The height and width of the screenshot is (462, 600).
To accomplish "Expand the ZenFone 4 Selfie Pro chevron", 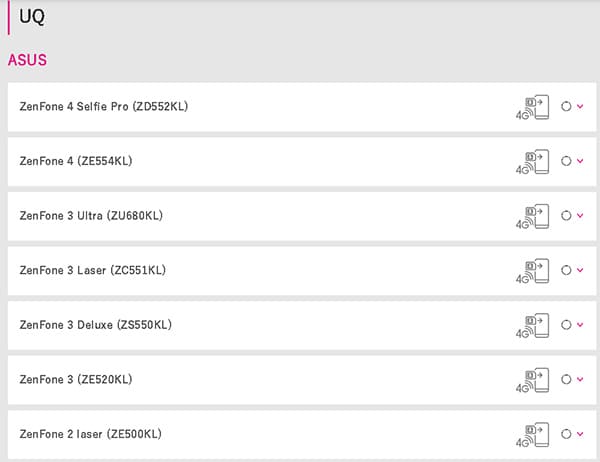I will click(580, 106).
